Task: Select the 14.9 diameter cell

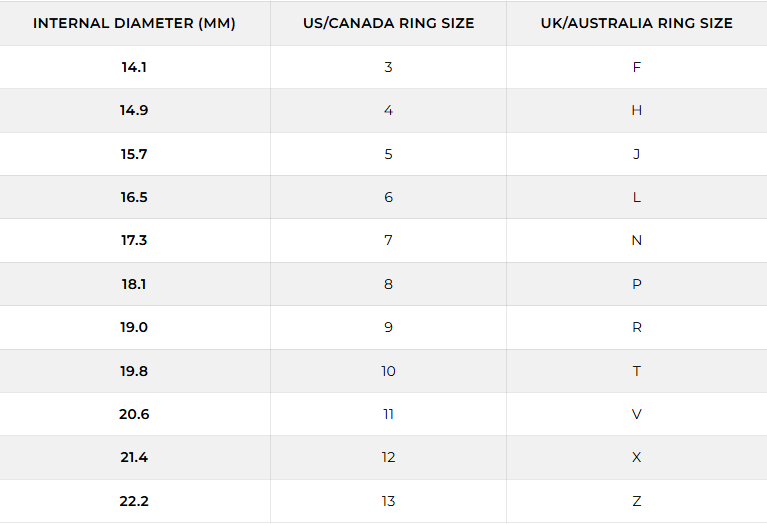Action: tap(134, 110)
